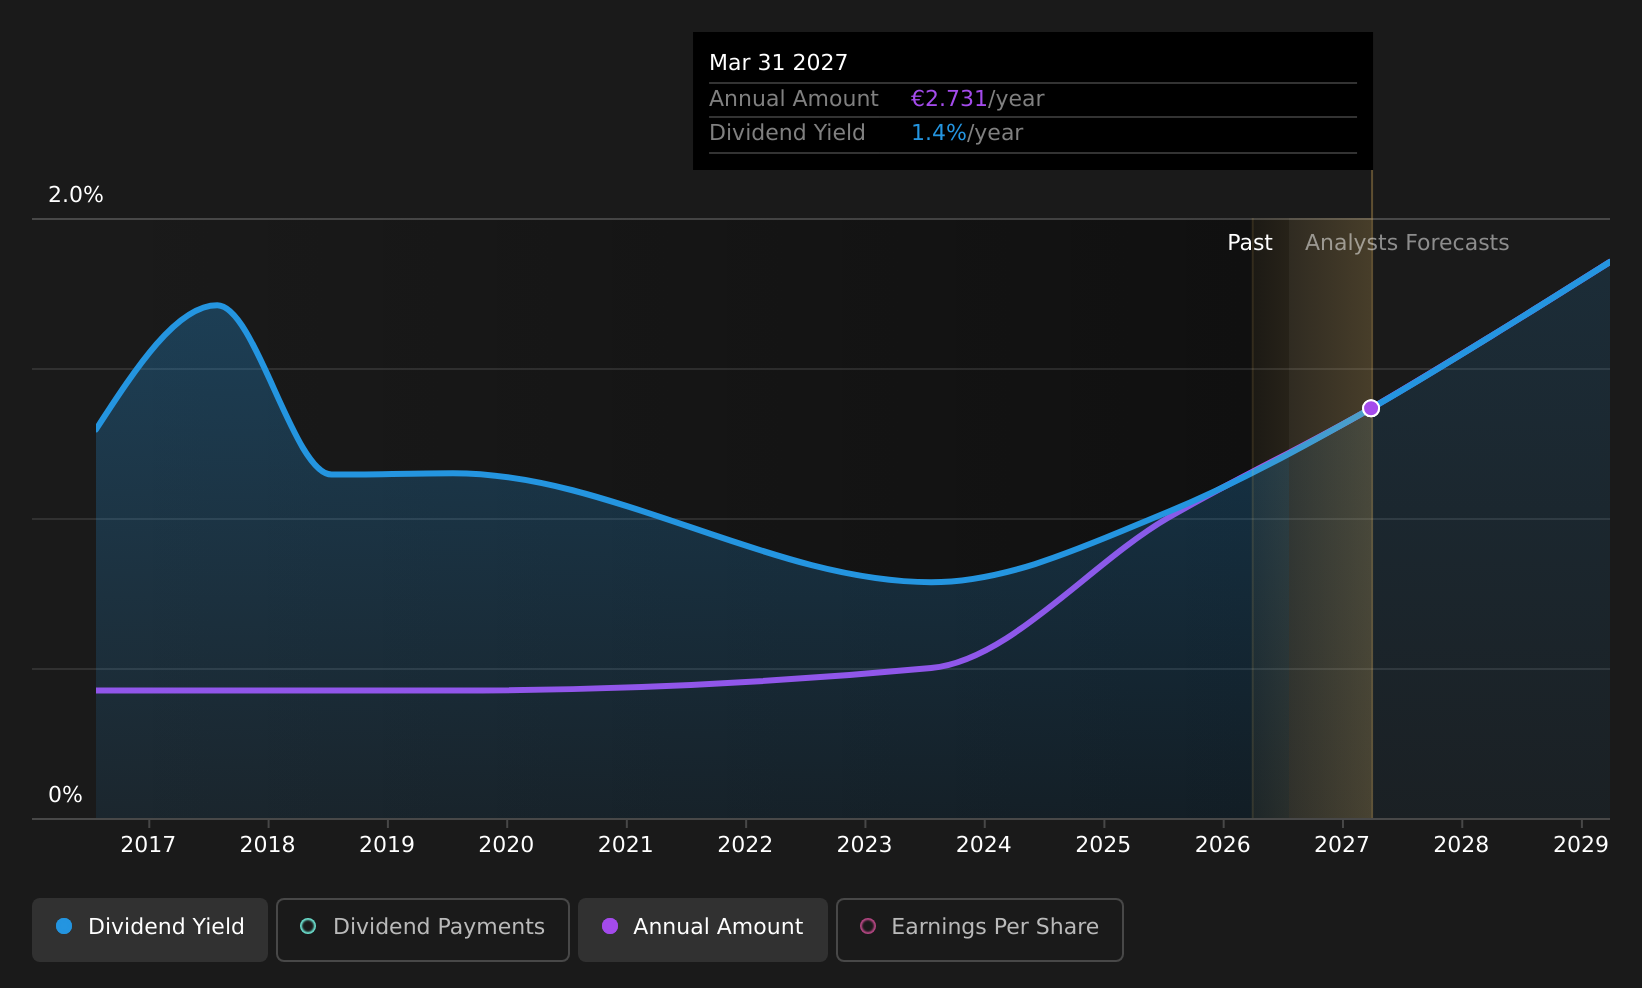Click the 2023 x-axis label
Screen dimensions: 1642x988
point(864,845)
